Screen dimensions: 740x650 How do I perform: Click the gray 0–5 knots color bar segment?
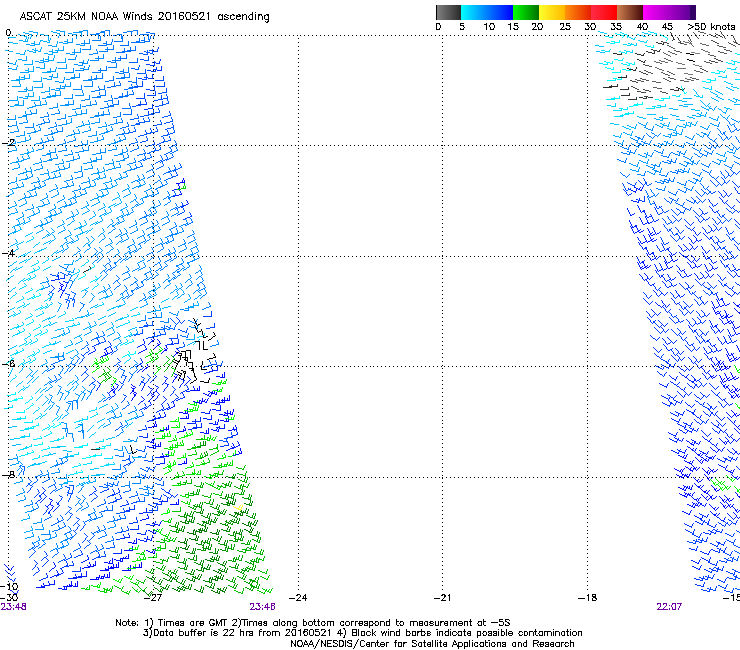[x=448, y=12]
